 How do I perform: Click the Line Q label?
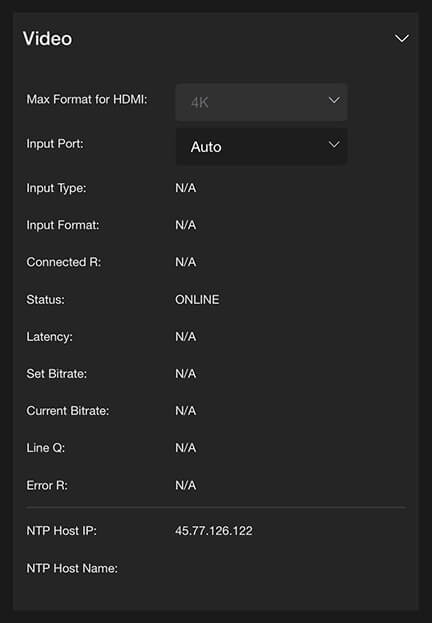click(45, 448)
